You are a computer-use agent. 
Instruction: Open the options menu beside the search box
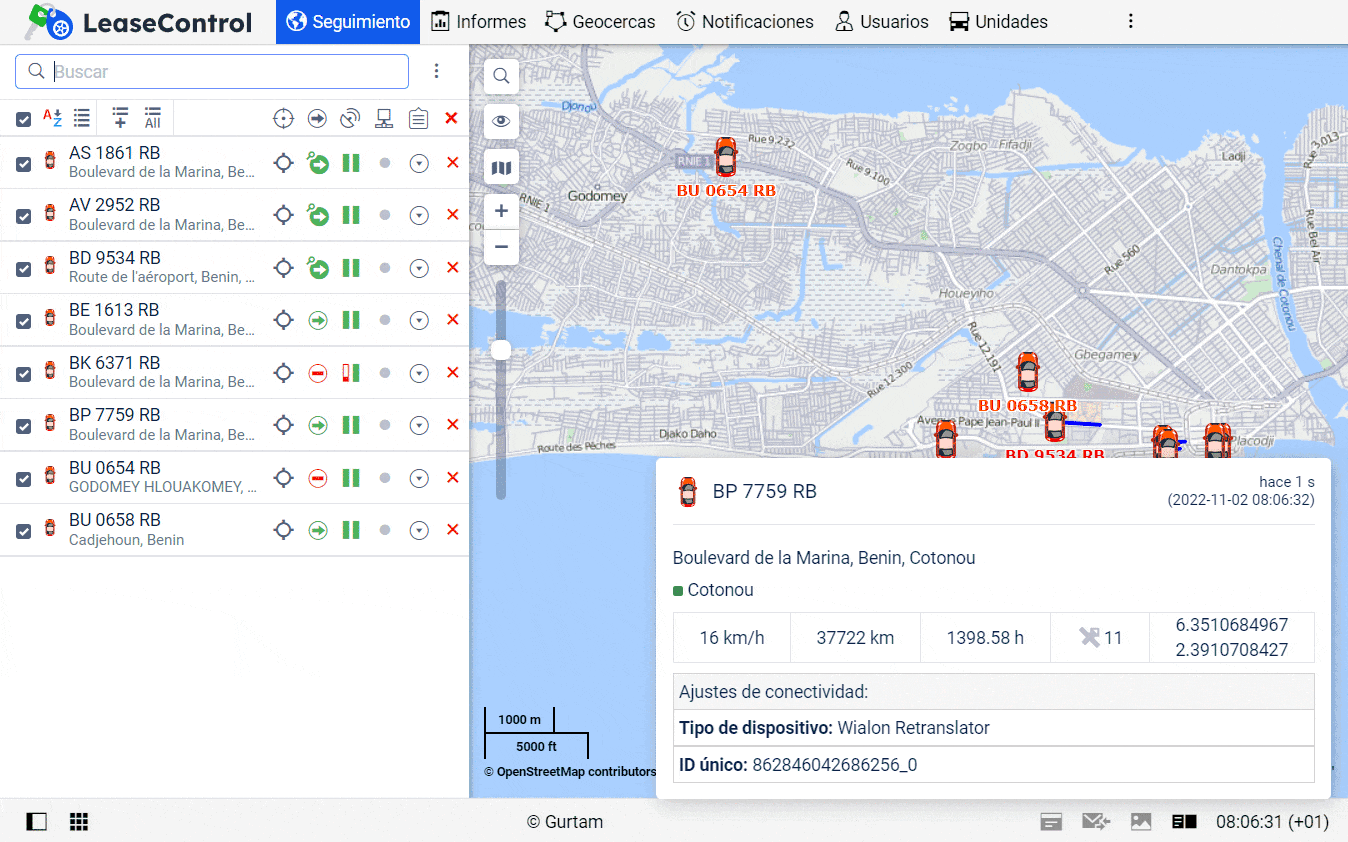point(436,71)
